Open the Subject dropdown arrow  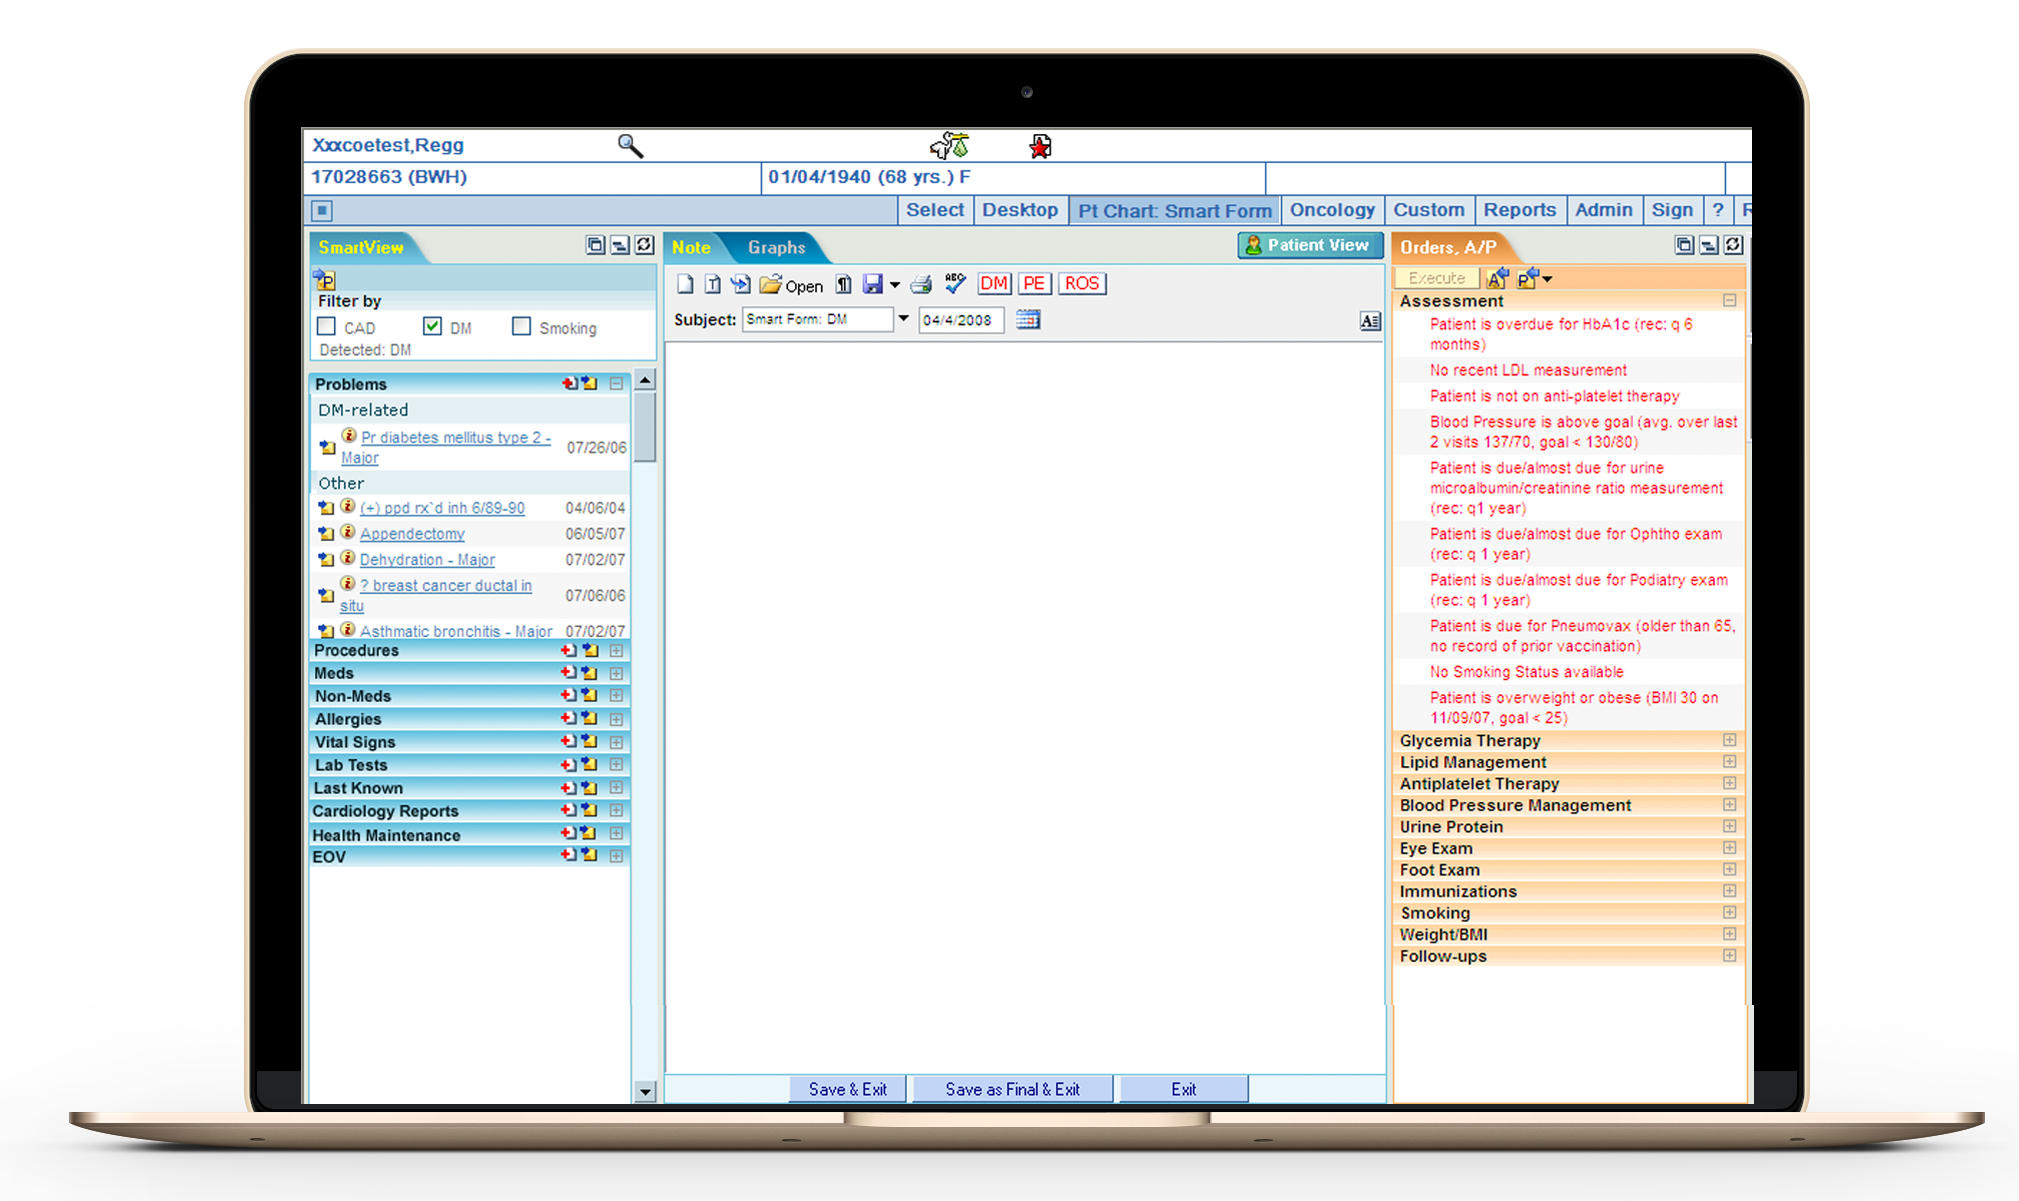pos(903,319)
